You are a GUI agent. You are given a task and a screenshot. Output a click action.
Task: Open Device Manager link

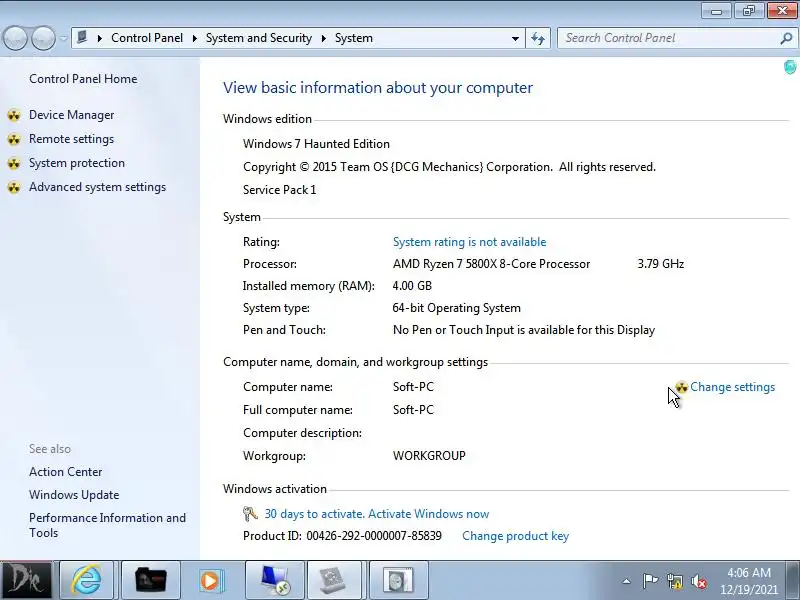click(71, 115)
